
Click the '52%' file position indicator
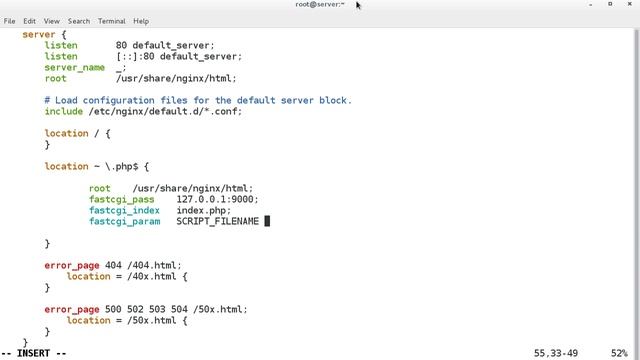pos(619,353)
